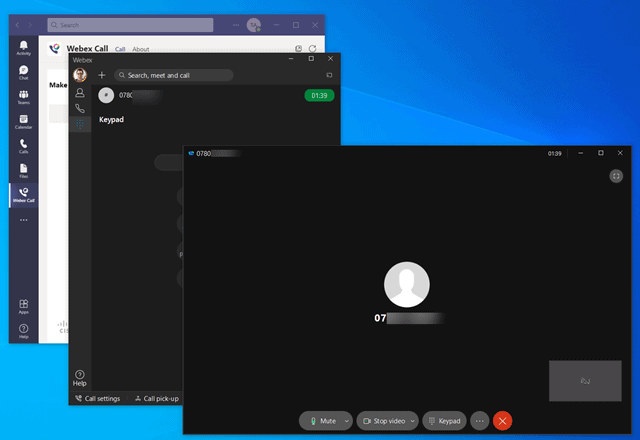Open call history phone icon in Webex
The width and height of the screenshot is (640, 440).
[x=80, y=109]
